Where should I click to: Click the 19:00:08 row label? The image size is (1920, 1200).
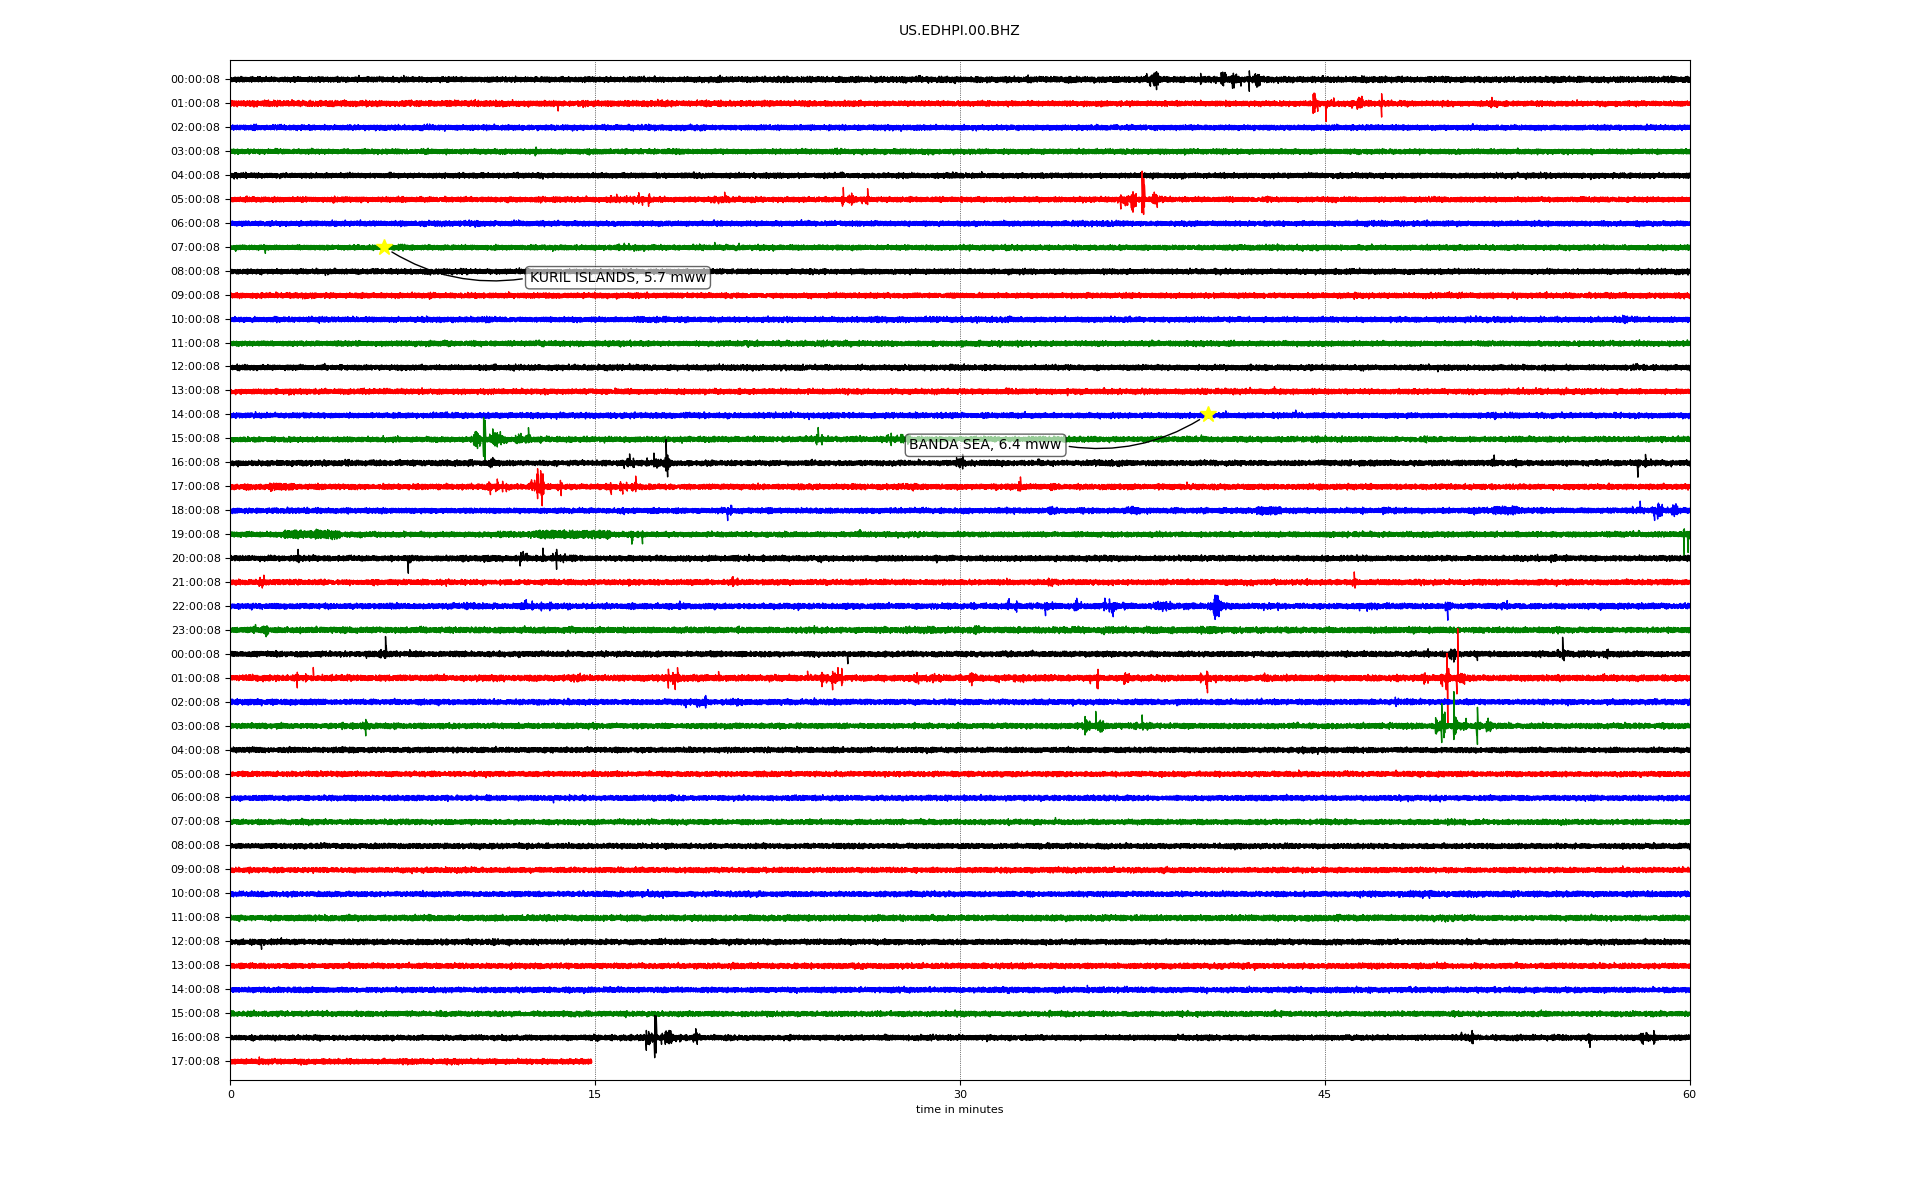(195, 534)
